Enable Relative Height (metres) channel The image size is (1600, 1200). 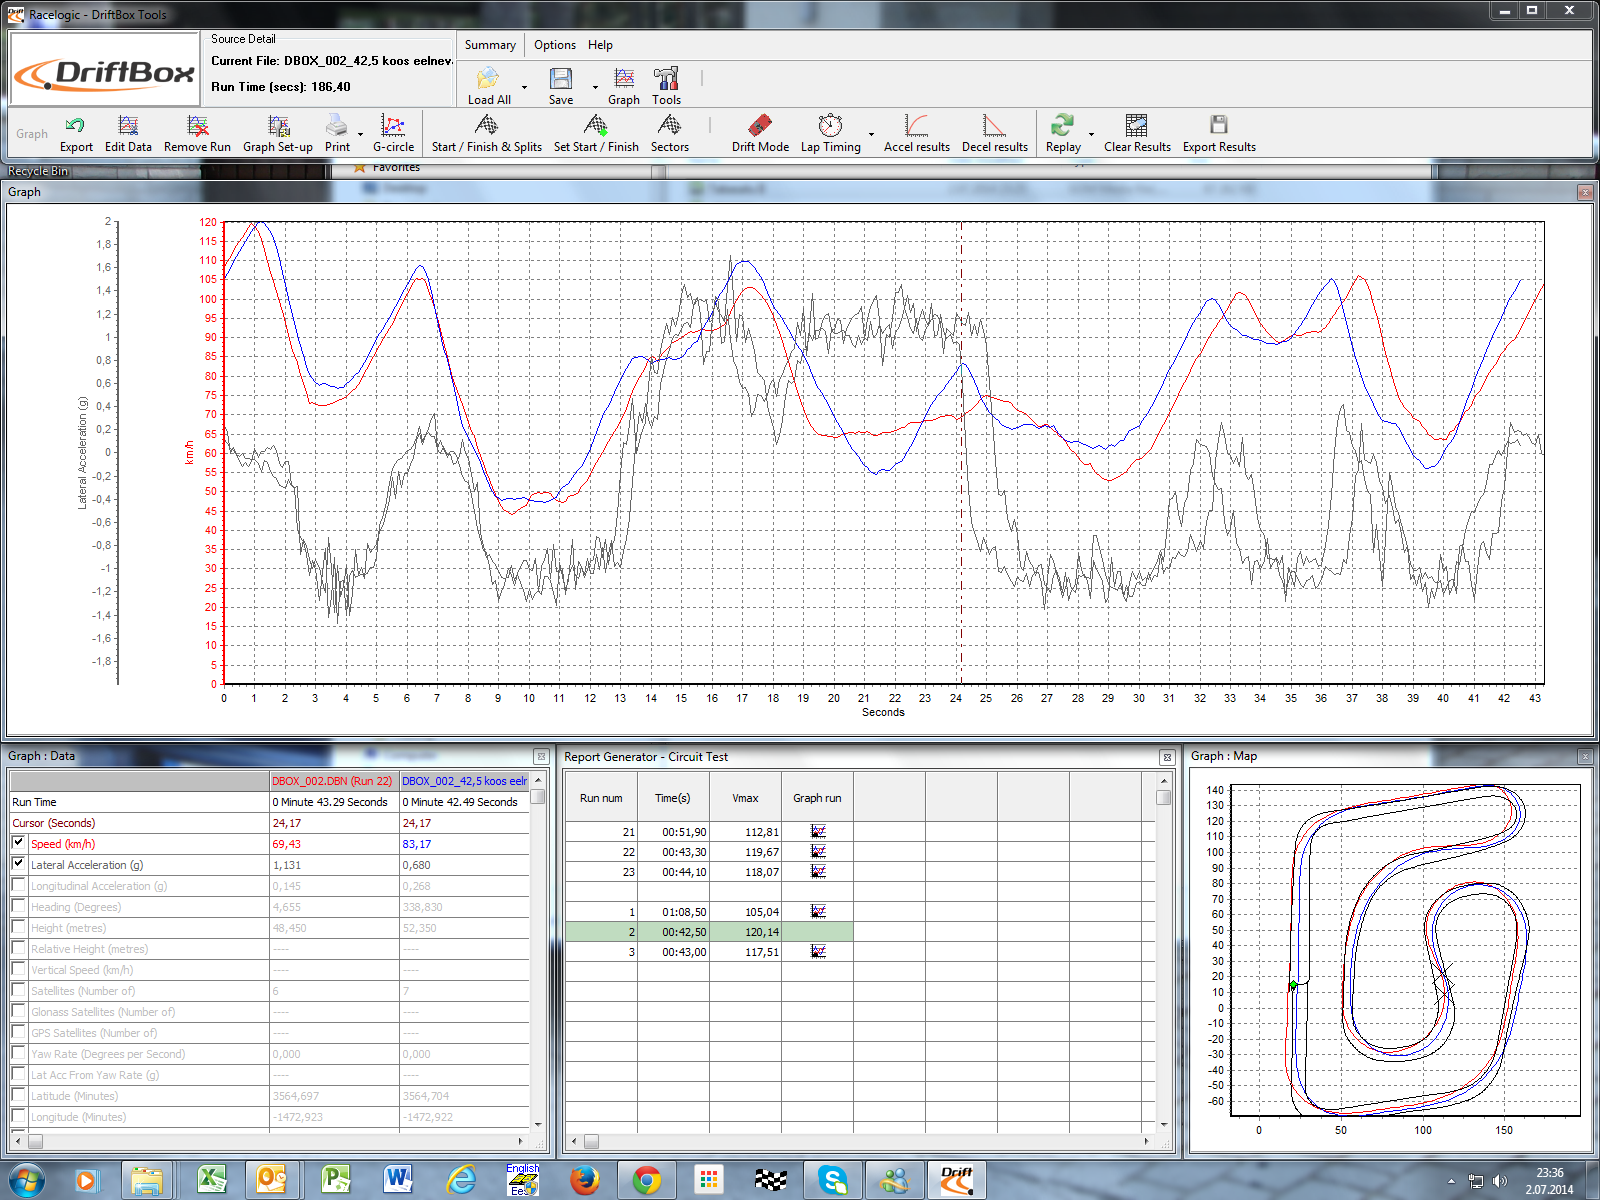click(18, 948)
